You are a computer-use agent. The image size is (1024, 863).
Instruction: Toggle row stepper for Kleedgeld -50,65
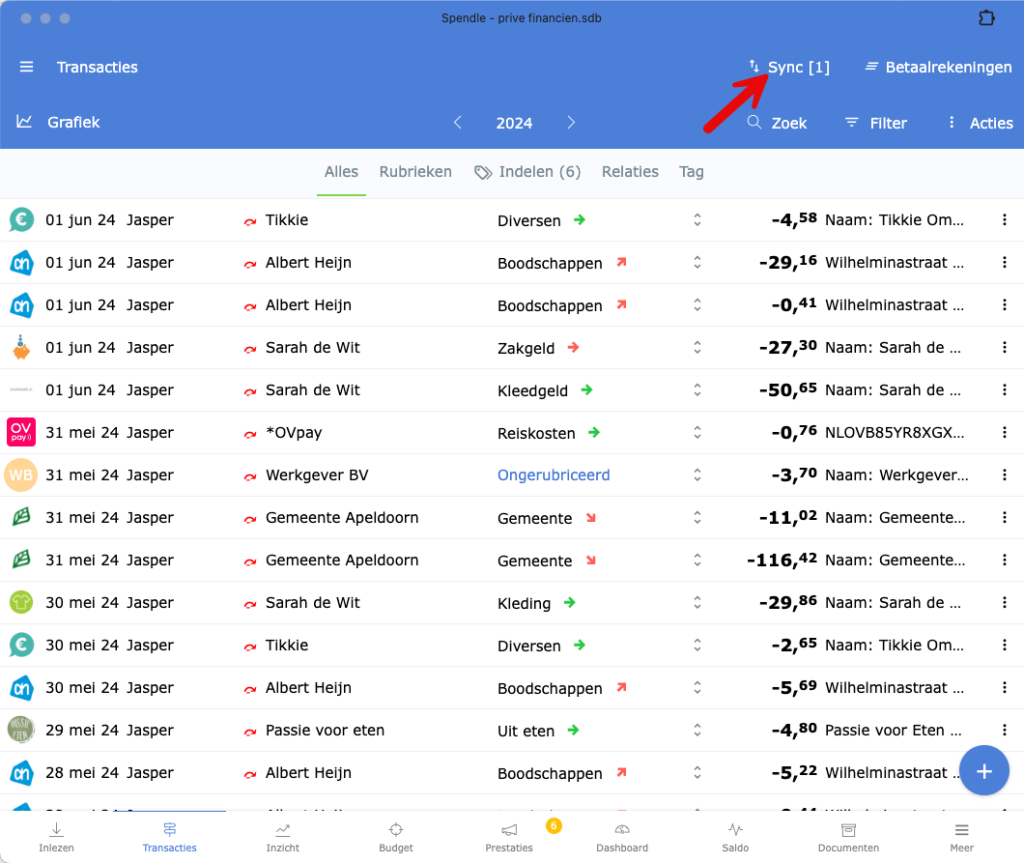(x=697, y=390)
